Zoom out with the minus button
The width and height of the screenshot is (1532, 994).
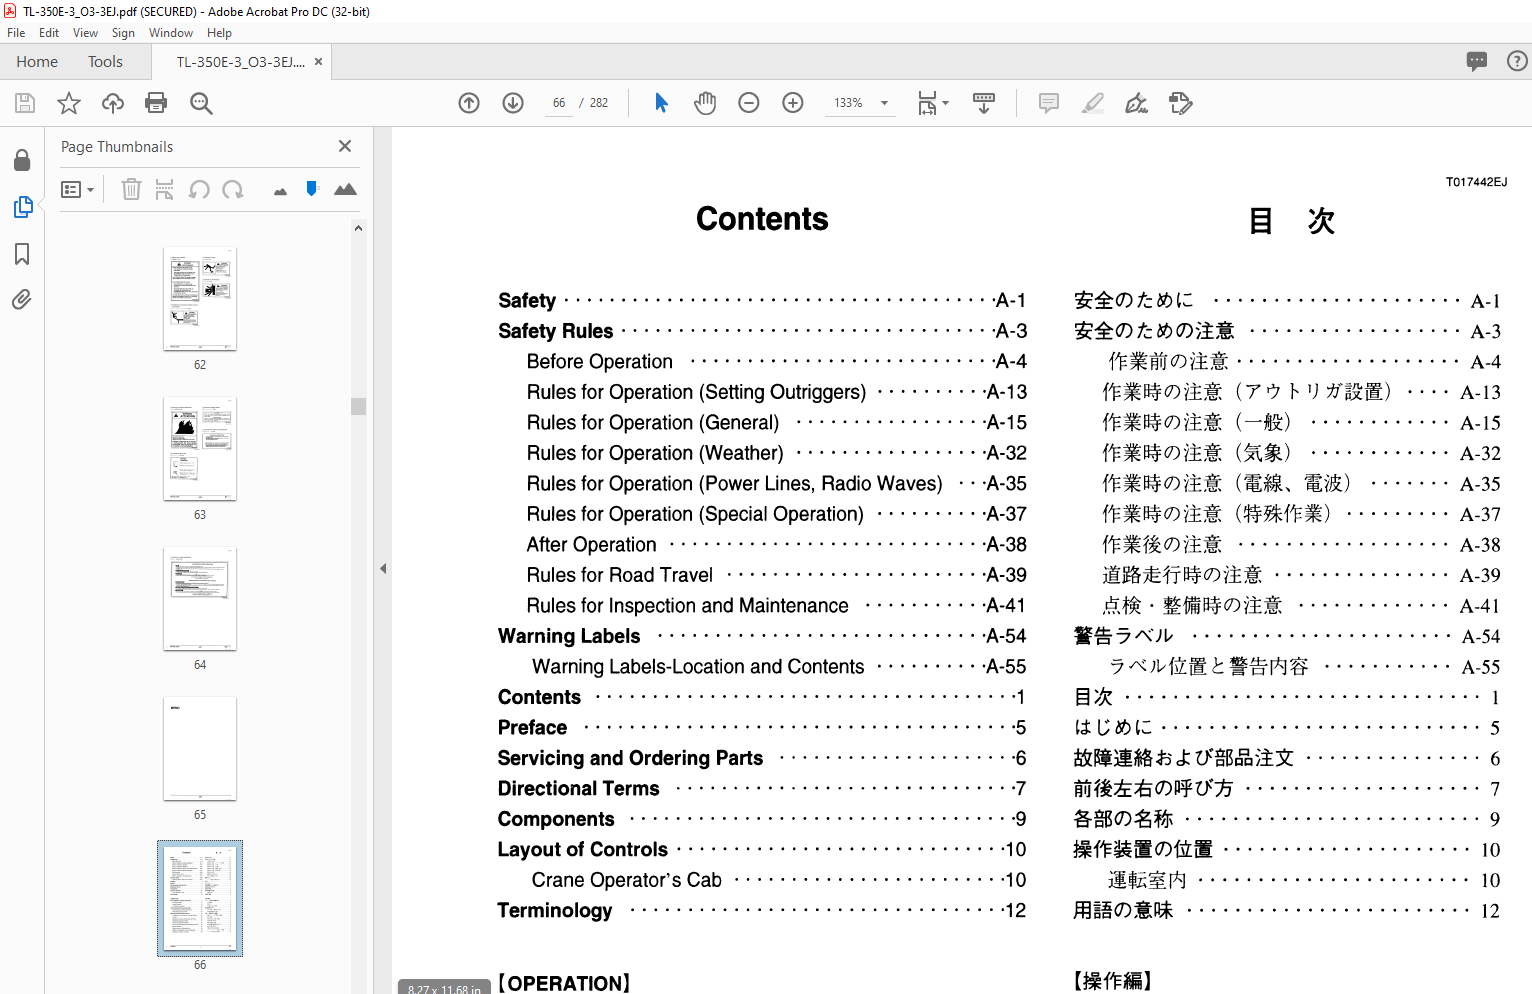[749, 103]
